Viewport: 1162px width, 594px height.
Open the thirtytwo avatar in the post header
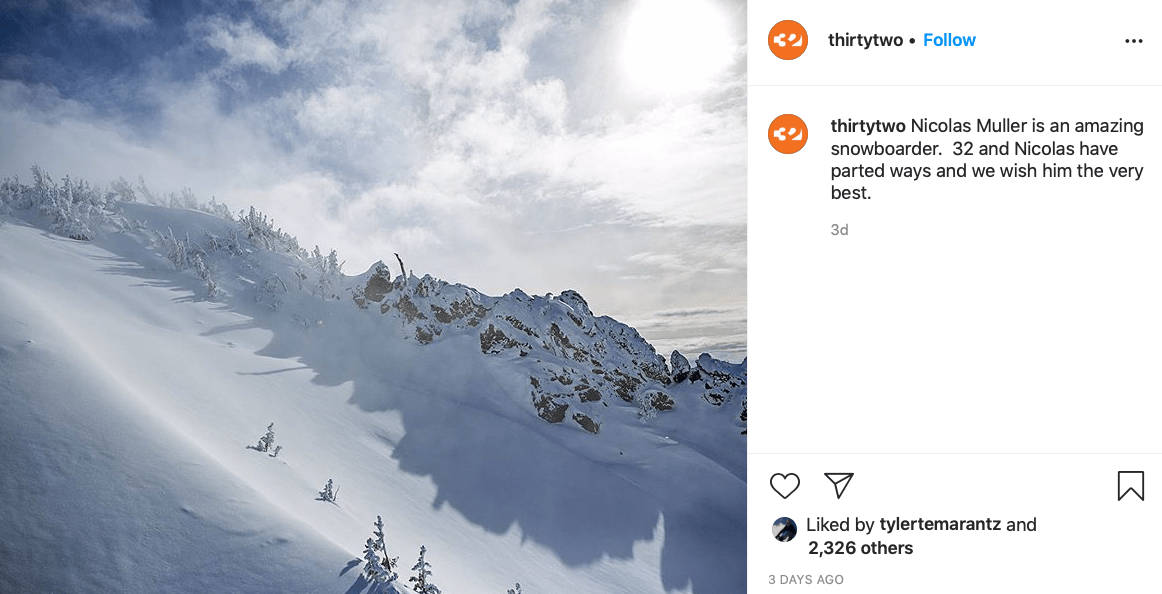click(788, 40)
